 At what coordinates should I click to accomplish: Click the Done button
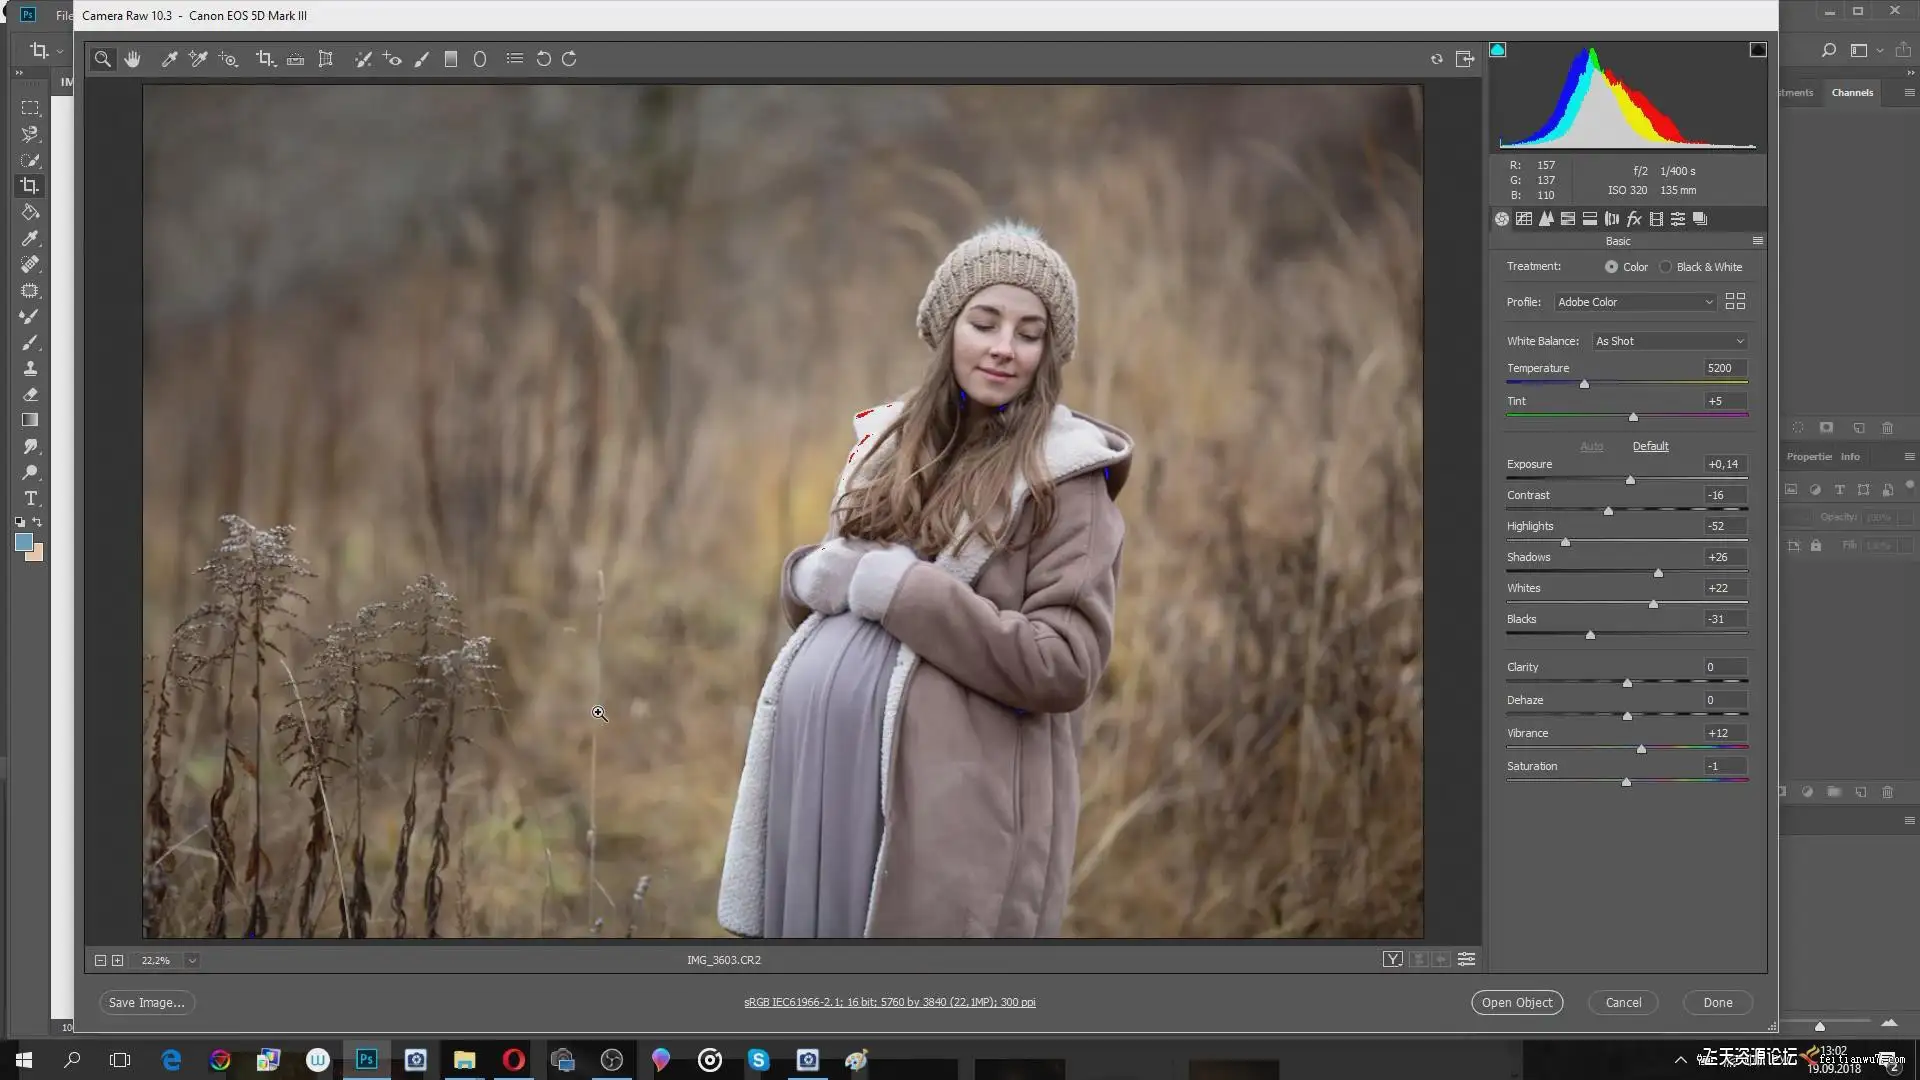coord(1717,1002)
